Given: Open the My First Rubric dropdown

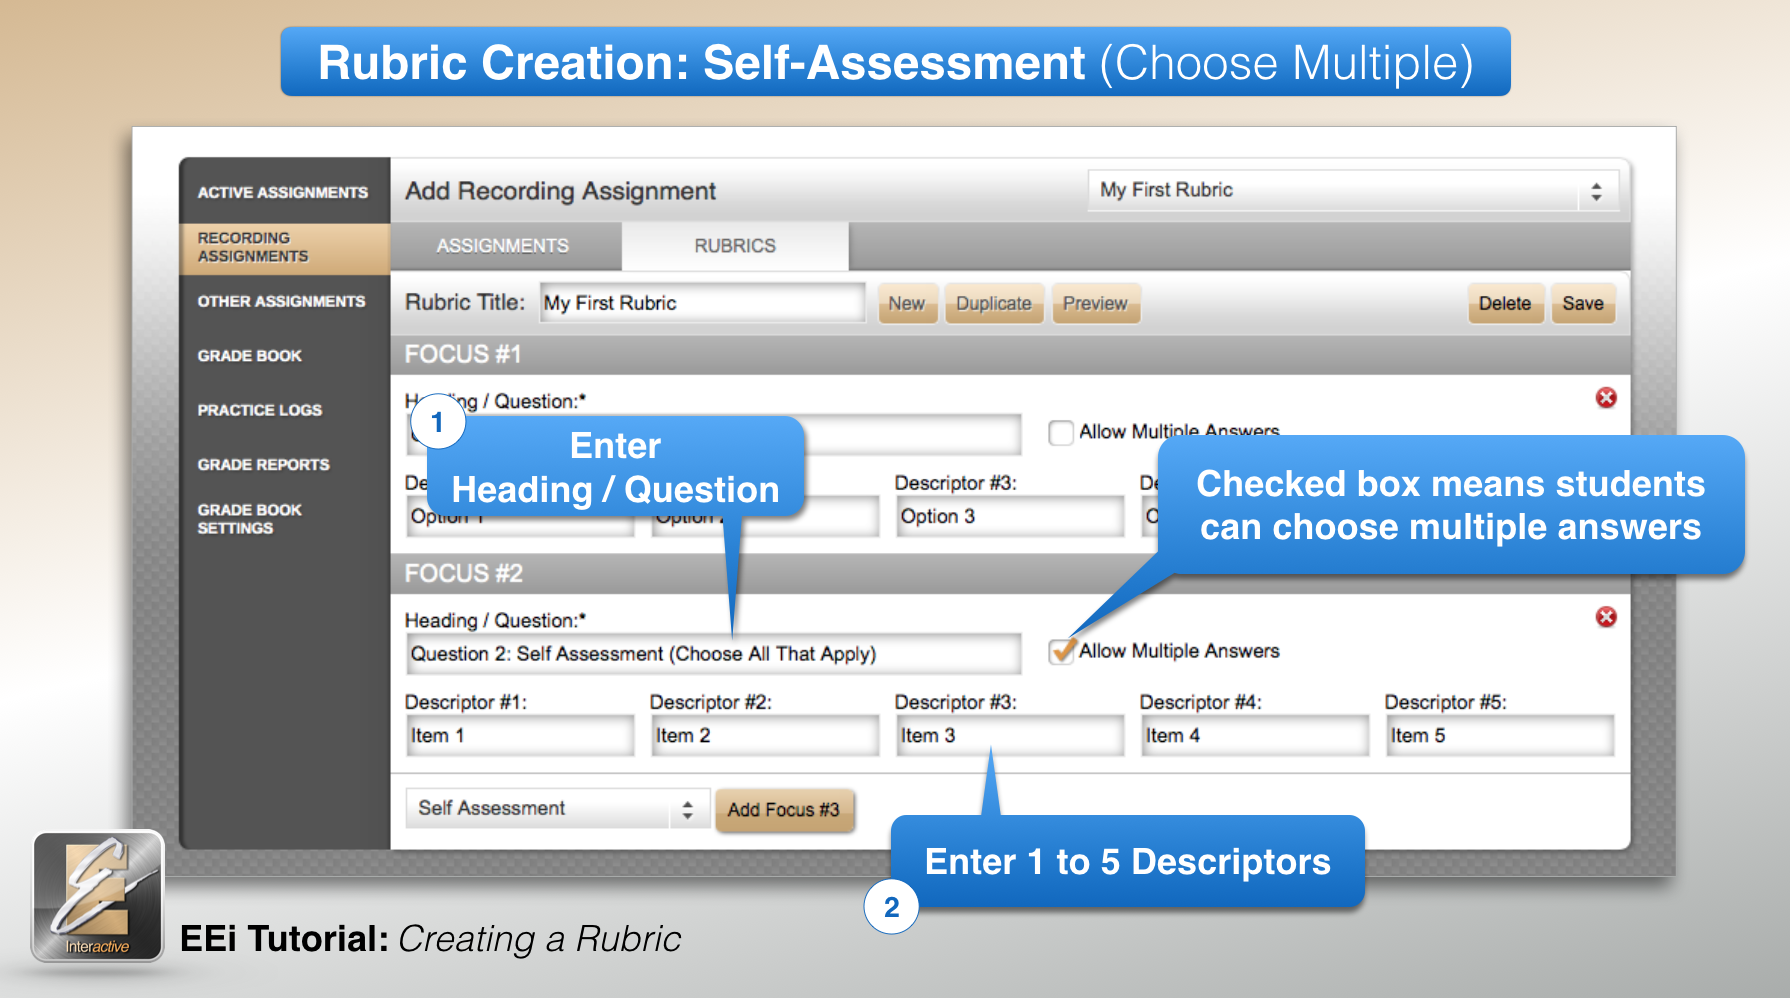Looking at the screenshot, I should (1352, 190).
